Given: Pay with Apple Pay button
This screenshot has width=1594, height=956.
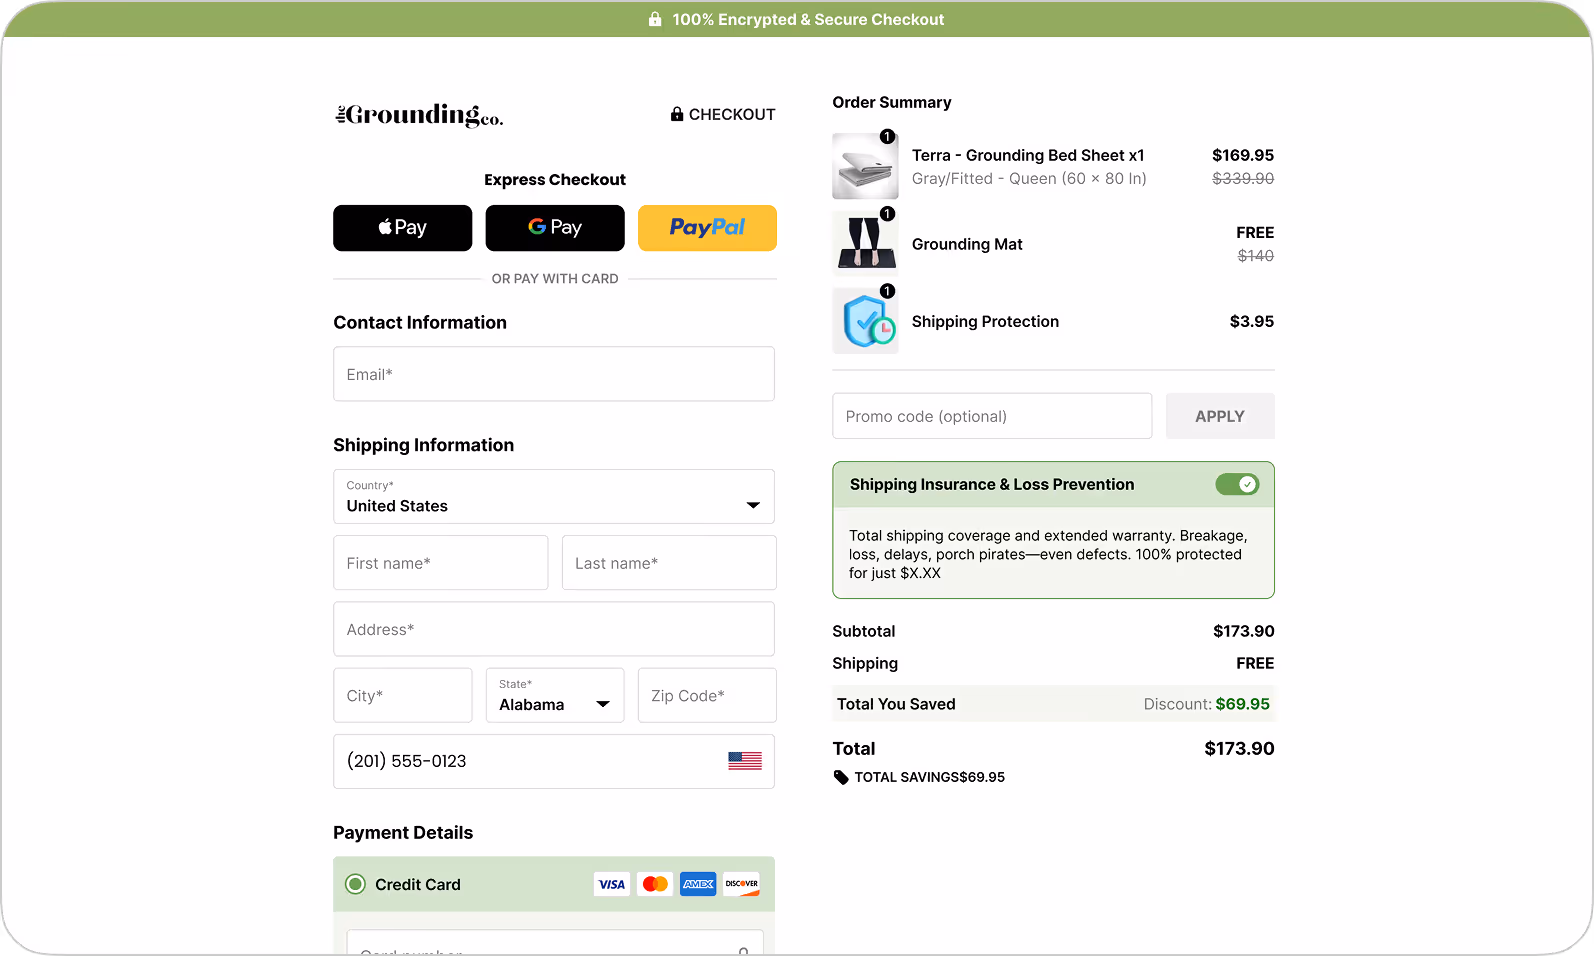Looking at the screenshot, I should [402, 228].
